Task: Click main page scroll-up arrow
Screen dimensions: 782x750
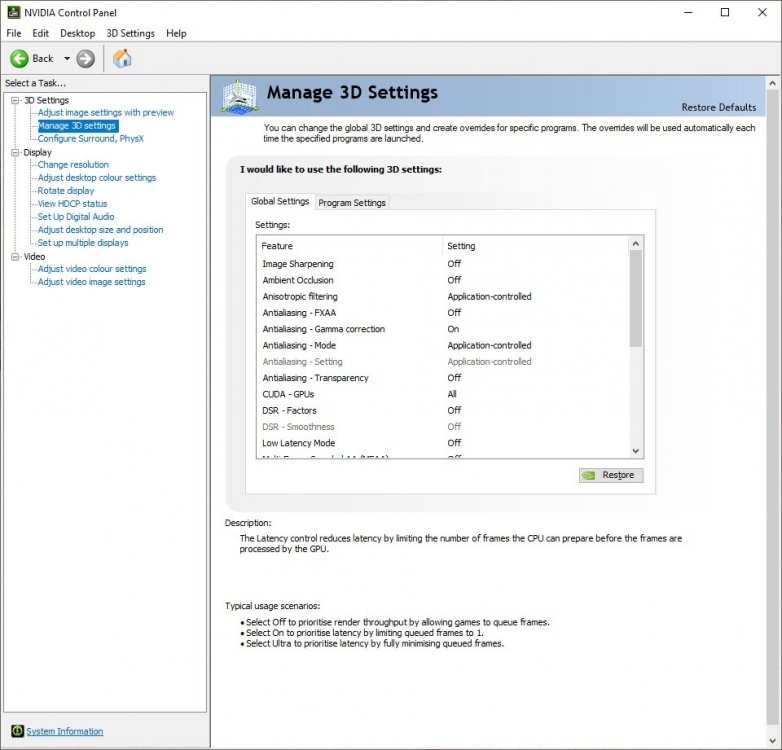Action: (773, 83)
